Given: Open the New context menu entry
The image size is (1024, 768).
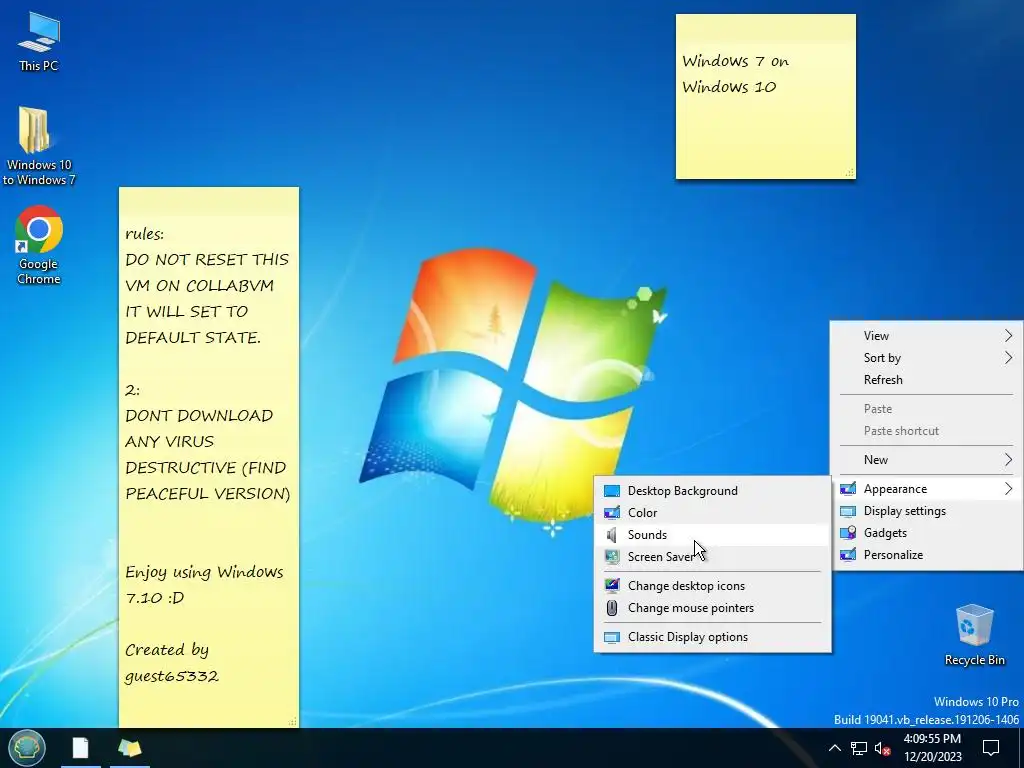Looking at the screenshot, I should coord(927,460).
